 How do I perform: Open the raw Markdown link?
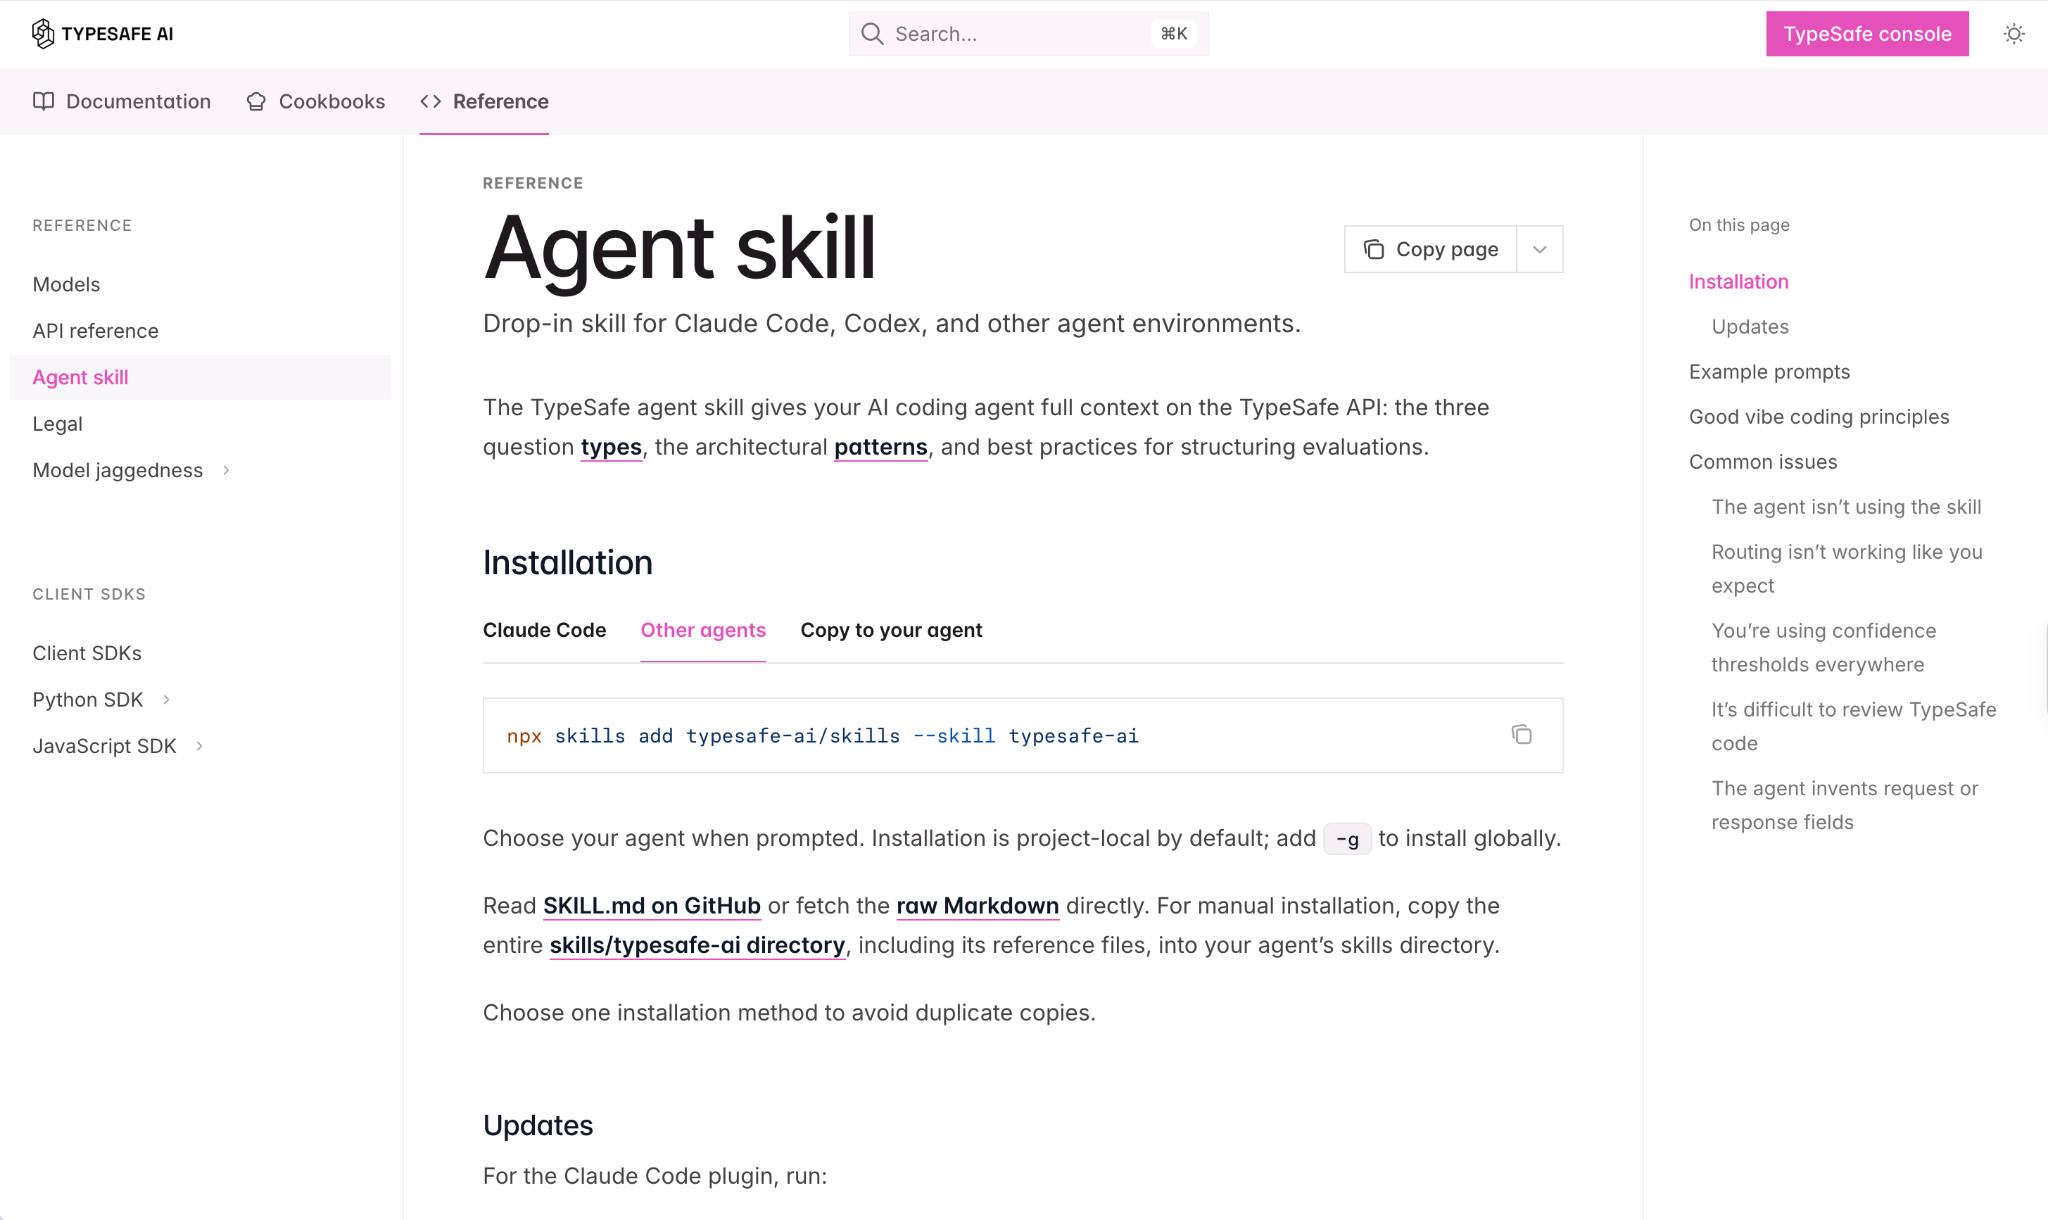click(978, 906)
